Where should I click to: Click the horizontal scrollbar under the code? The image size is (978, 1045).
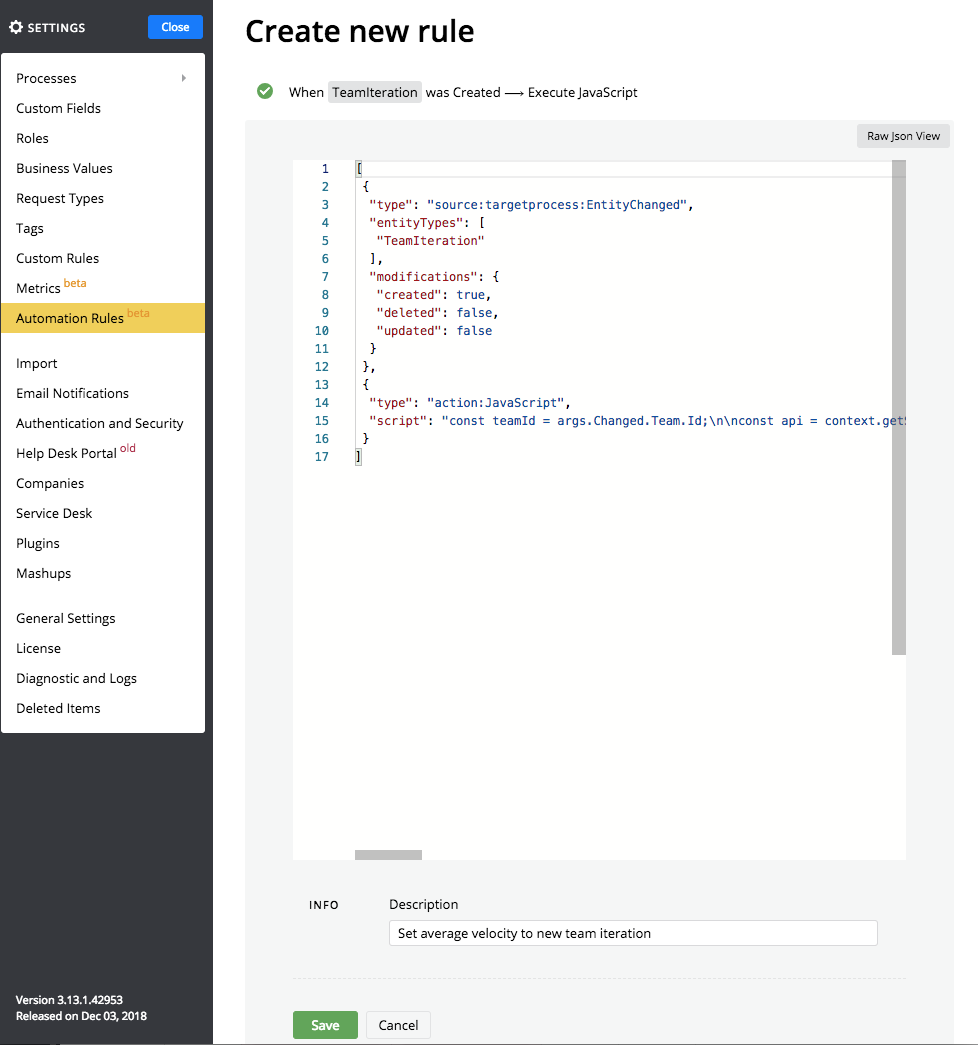pos(388,855)
